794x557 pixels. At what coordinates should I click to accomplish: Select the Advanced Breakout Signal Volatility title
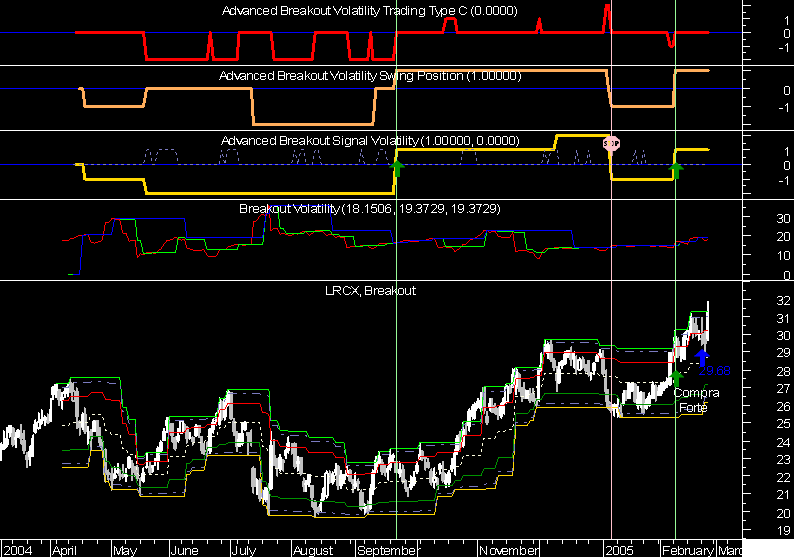tap(370, 140)
